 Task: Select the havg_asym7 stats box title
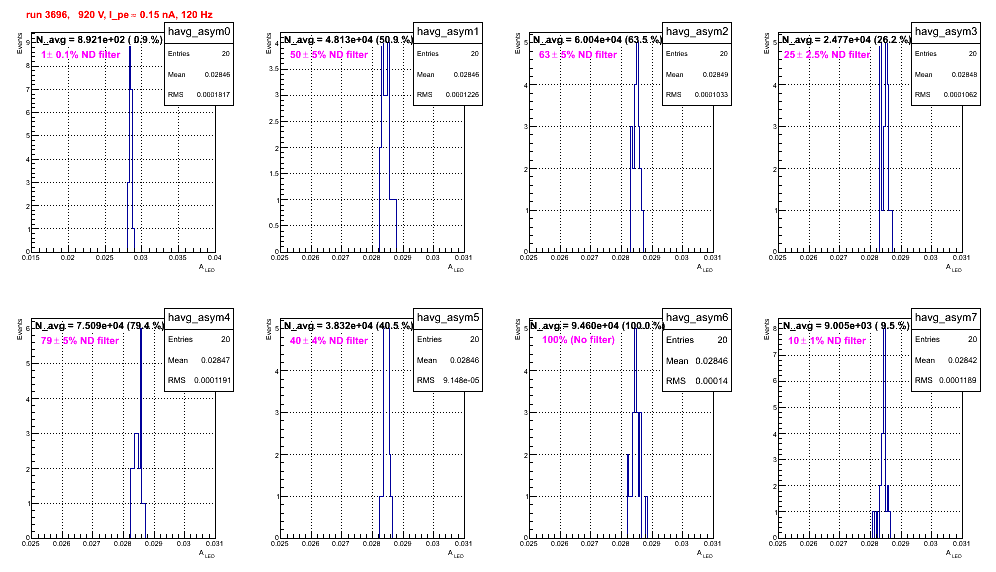pyautogui.click(x=946, y=317)
